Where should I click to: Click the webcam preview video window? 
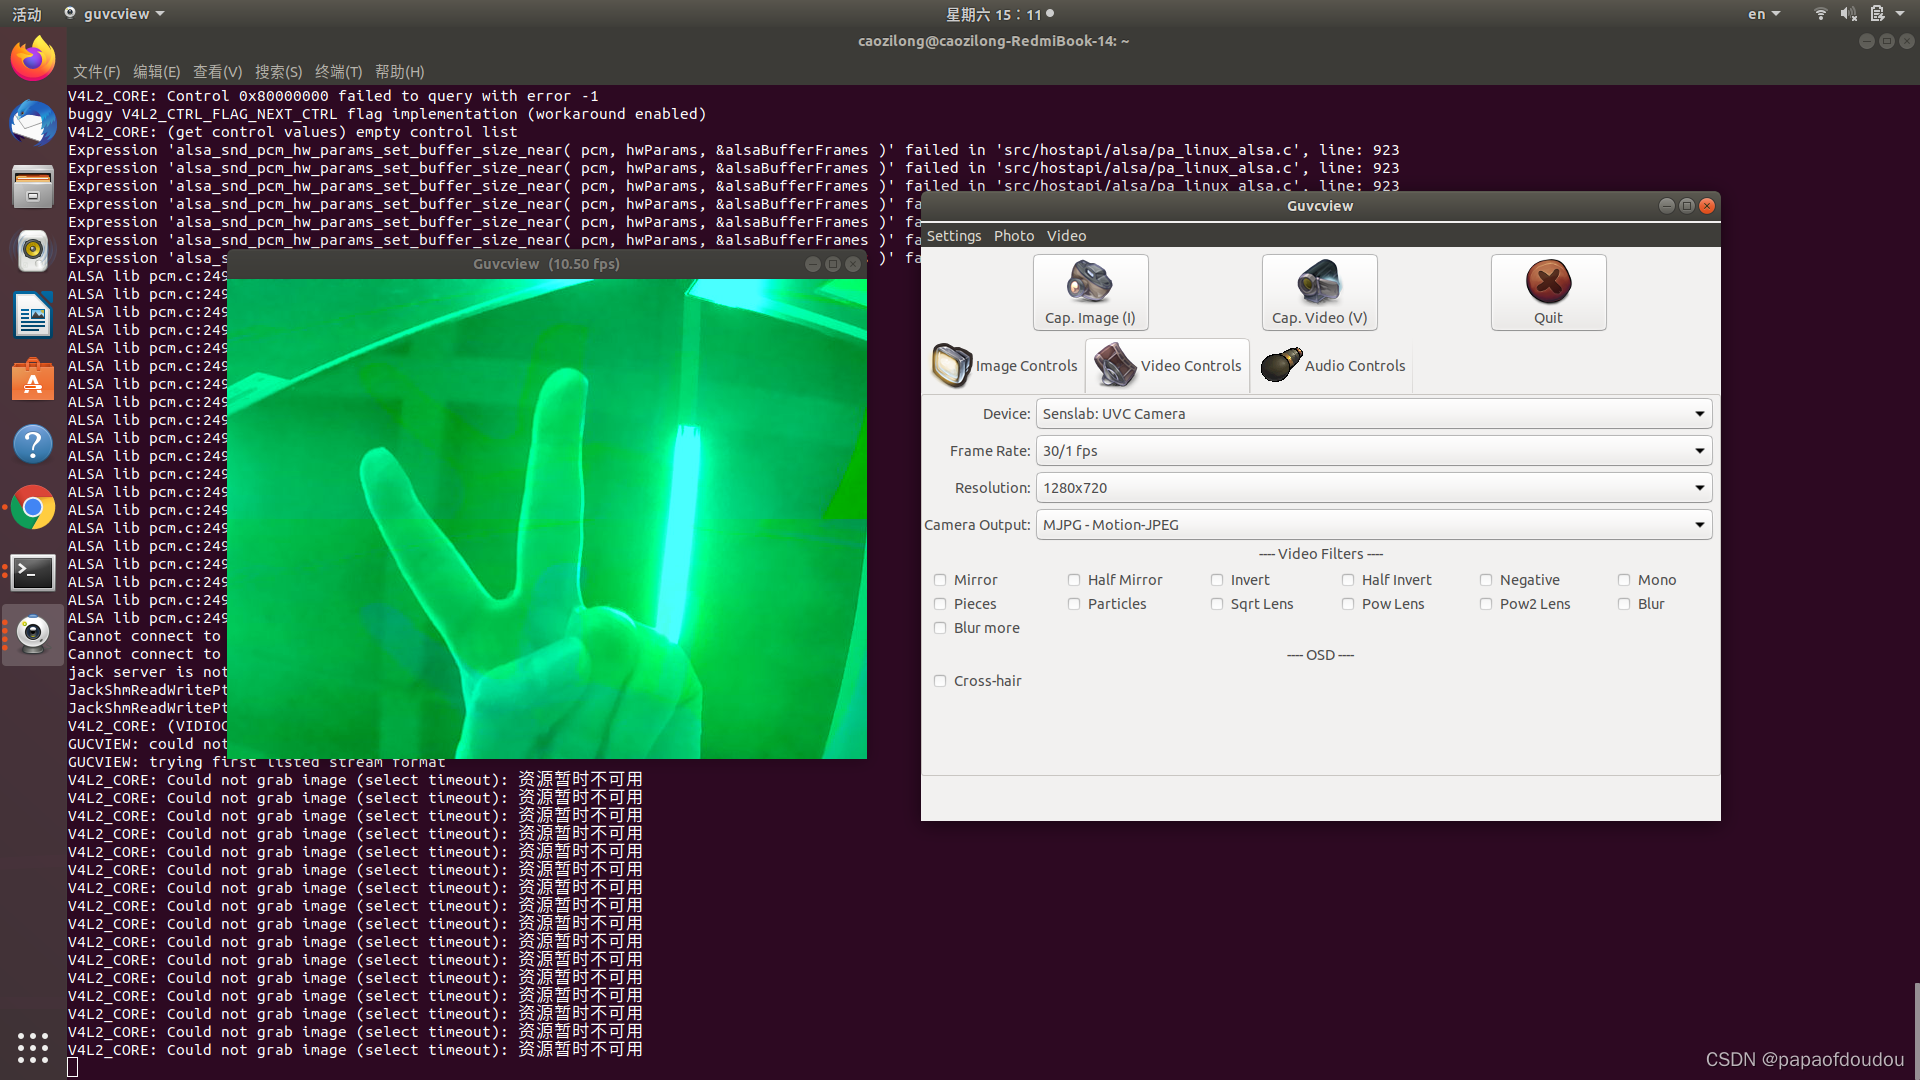tap(547, 518)
